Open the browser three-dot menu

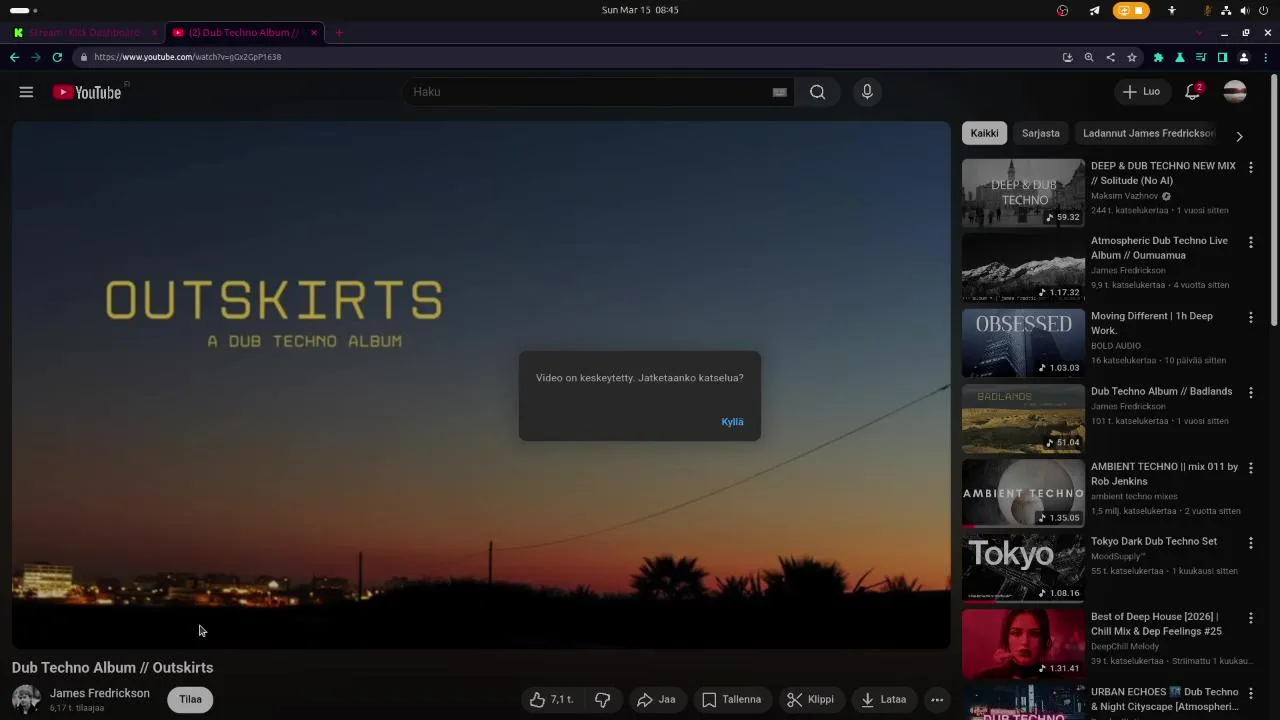[1266, 57]
